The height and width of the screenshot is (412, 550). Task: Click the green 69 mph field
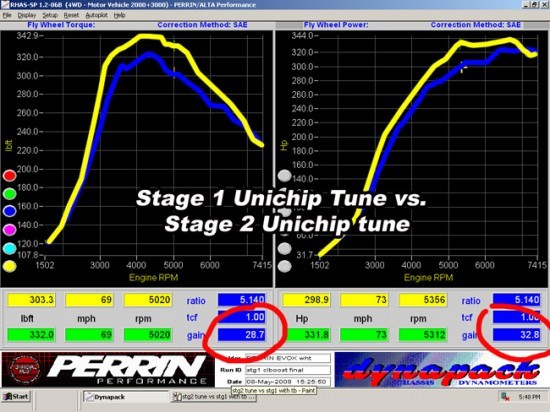[89, 335]
